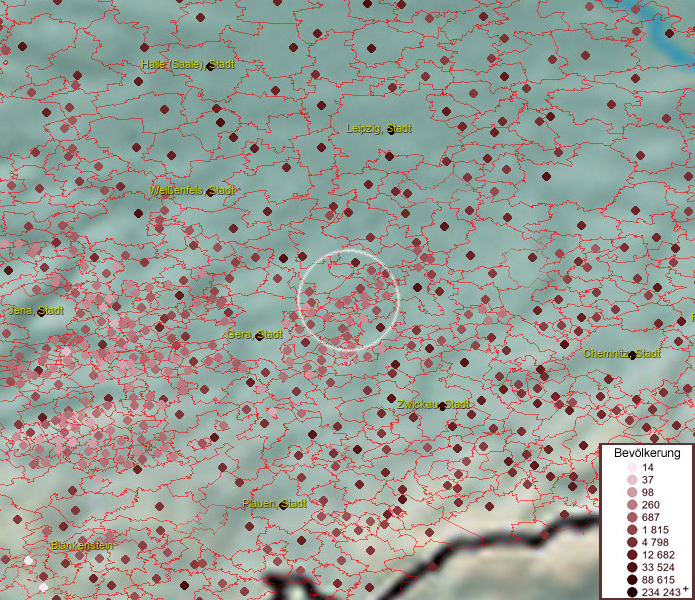695x600 pixels.
Task: Click the legend swatch for 4 798
Action: (x=632, y=542)
